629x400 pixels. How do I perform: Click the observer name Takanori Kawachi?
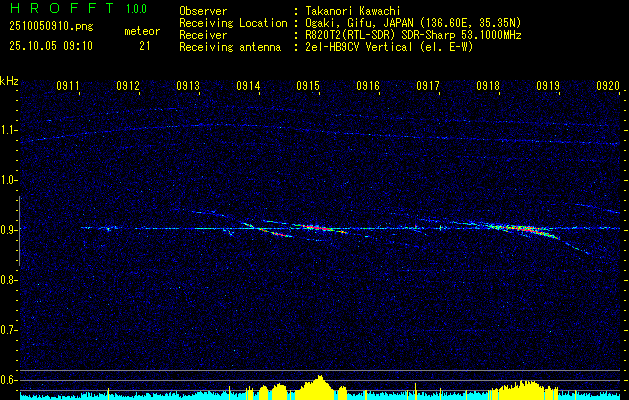click(351, 11)
